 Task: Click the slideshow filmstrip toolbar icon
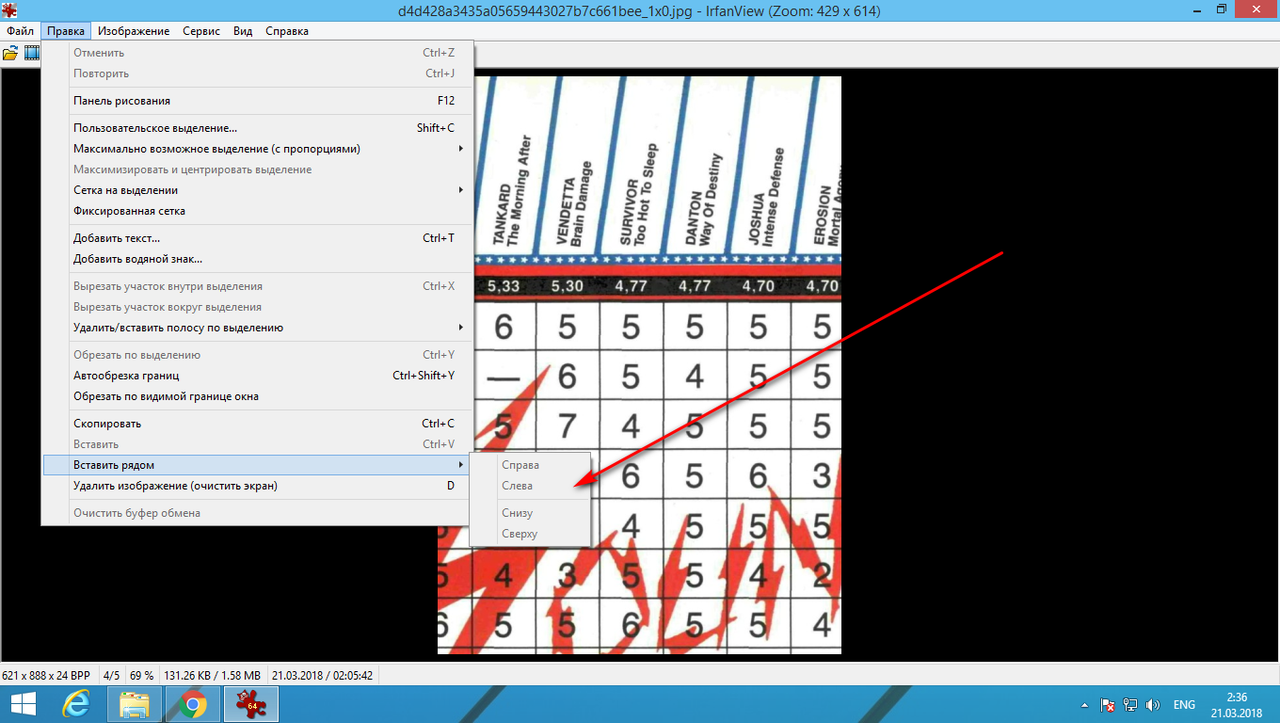tap(32, 53)
